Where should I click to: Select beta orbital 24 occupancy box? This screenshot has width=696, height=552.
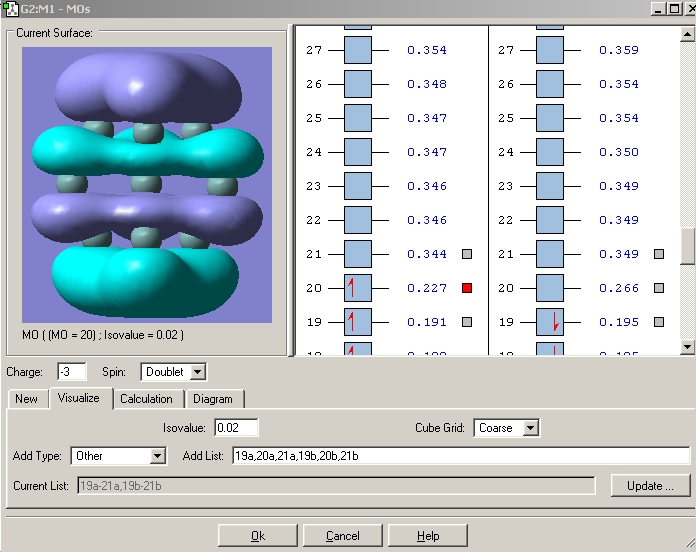click(x=550, y=152)
